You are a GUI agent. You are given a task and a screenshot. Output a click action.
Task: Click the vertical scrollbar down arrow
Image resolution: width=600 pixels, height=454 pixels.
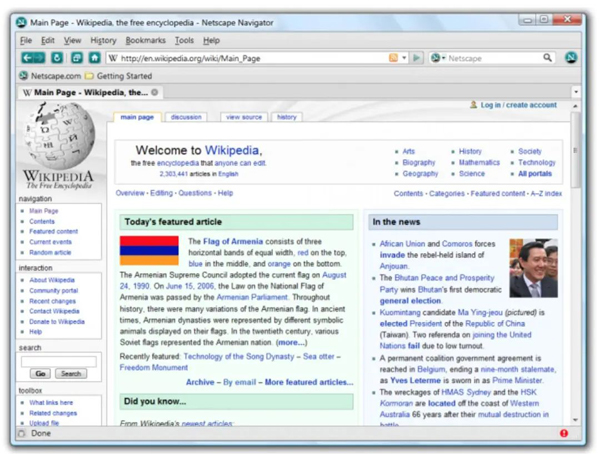tap(576, 420)
